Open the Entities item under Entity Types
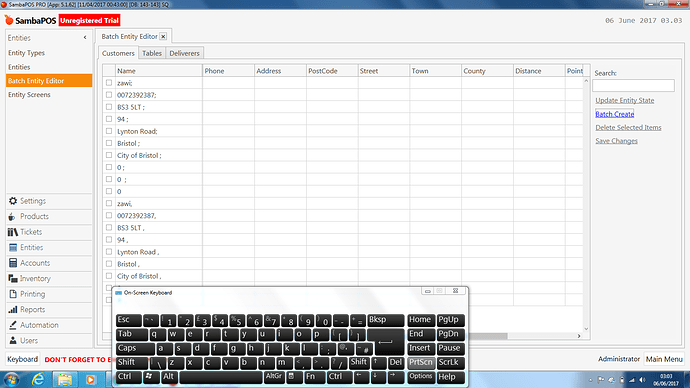 pyautogui.click(x=19, y=67)
